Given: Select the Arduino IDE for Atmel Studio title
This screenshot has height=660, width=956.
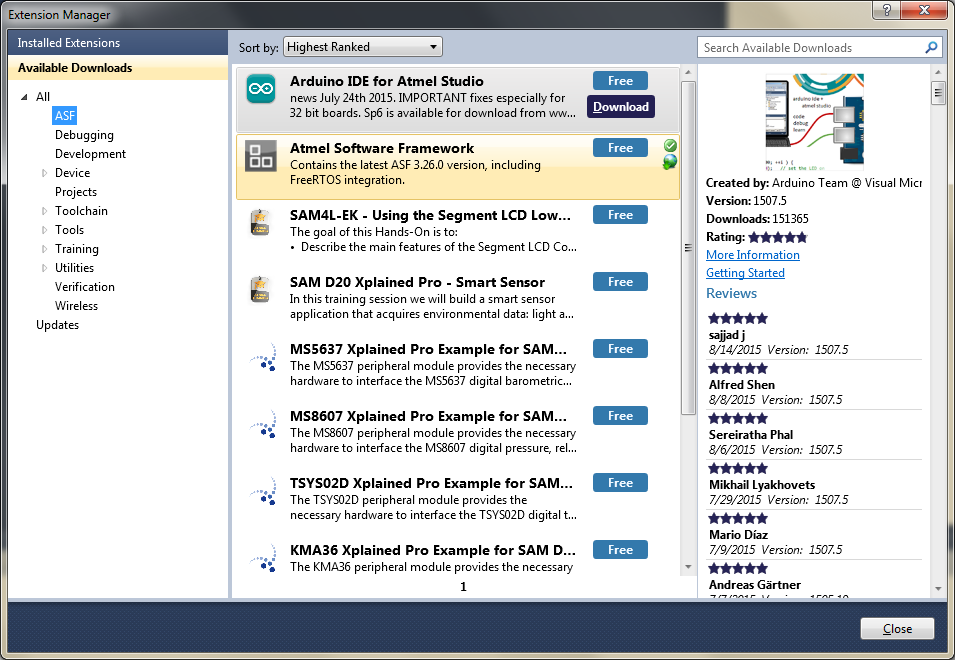Looking at the screenshot, I should (387, 81).
